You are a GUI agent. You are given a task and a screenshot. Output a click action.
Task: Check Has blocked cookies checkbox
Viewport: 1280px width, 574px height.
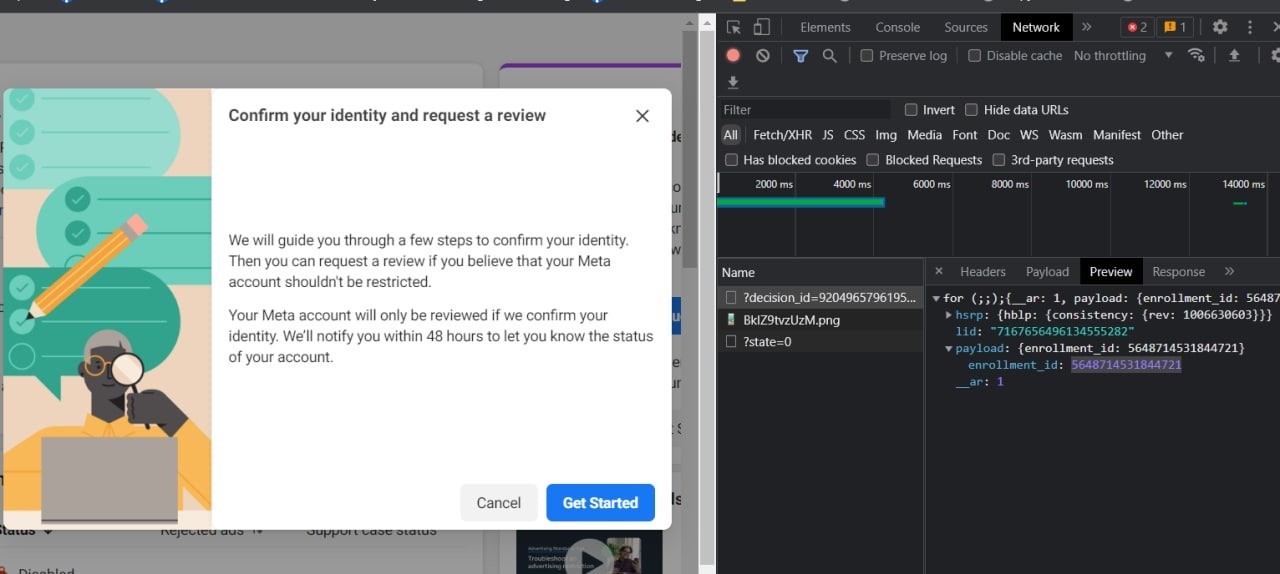pos(731,159)
